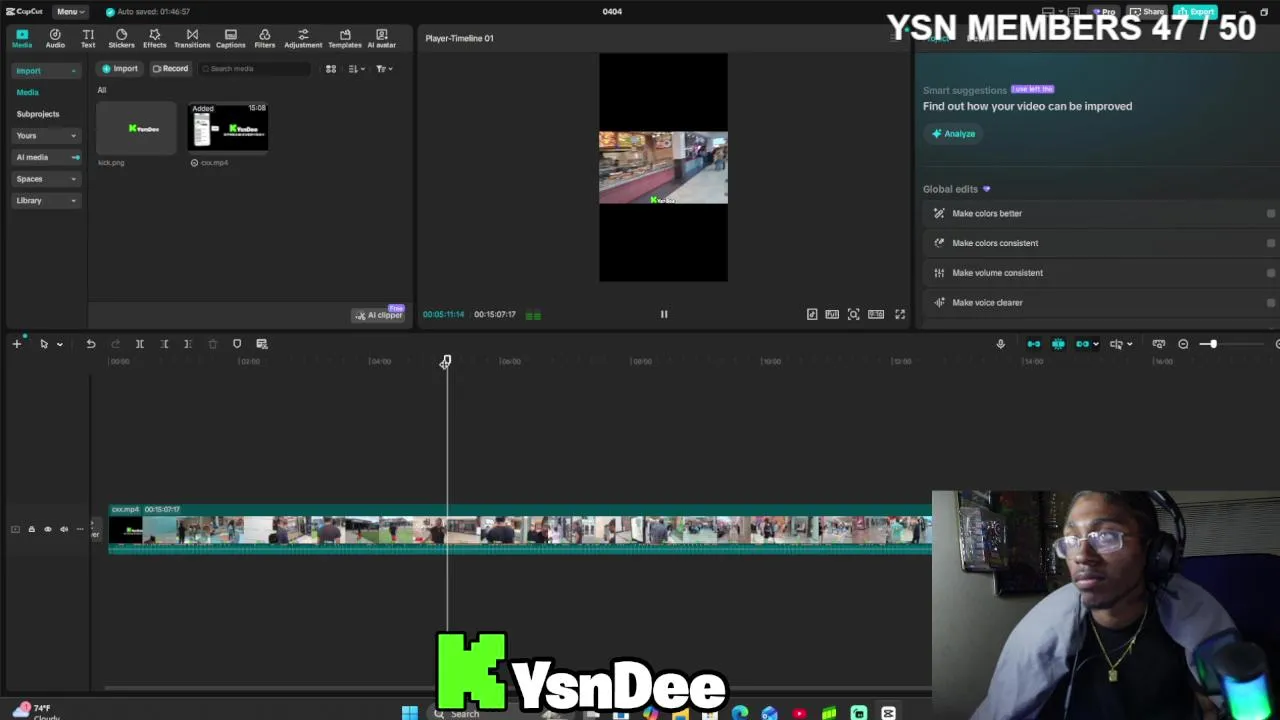This screenshot has height=720, width=1280.
Task: Open the Windows Start menu
Action: (410, 713)
